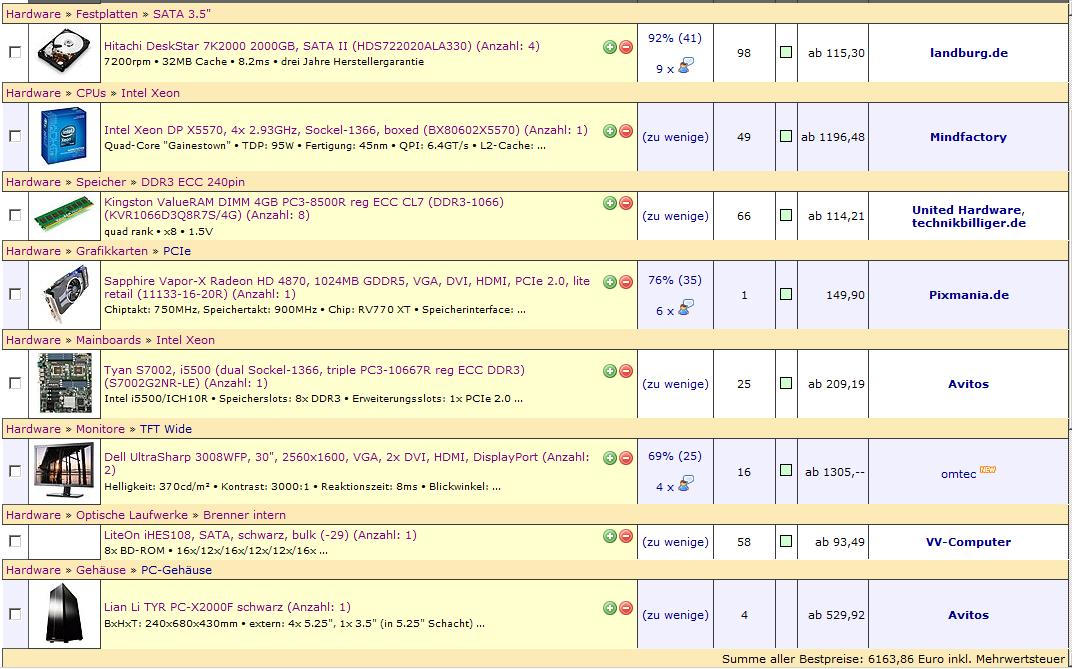
Task: Open the SATA 3.5" category link
Action: coord(183,14)
